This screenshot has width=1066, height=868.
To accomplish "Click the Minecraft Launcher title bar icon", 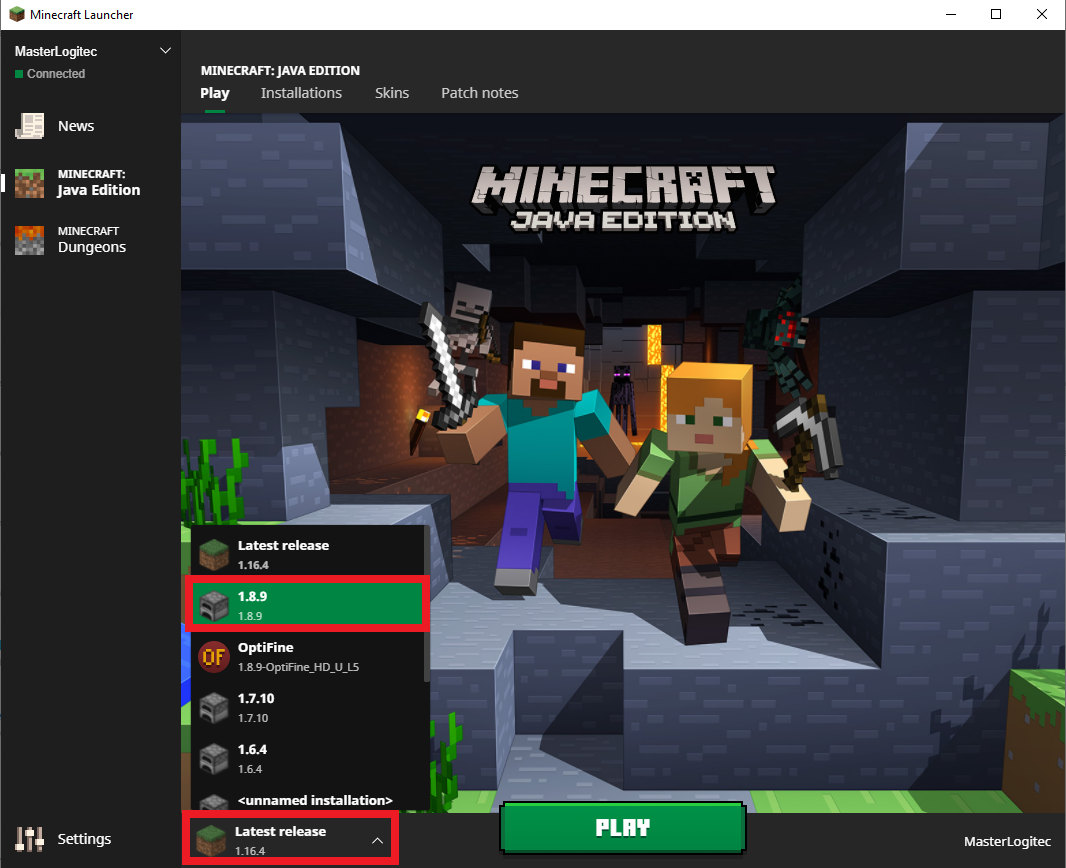I will 16,14.
